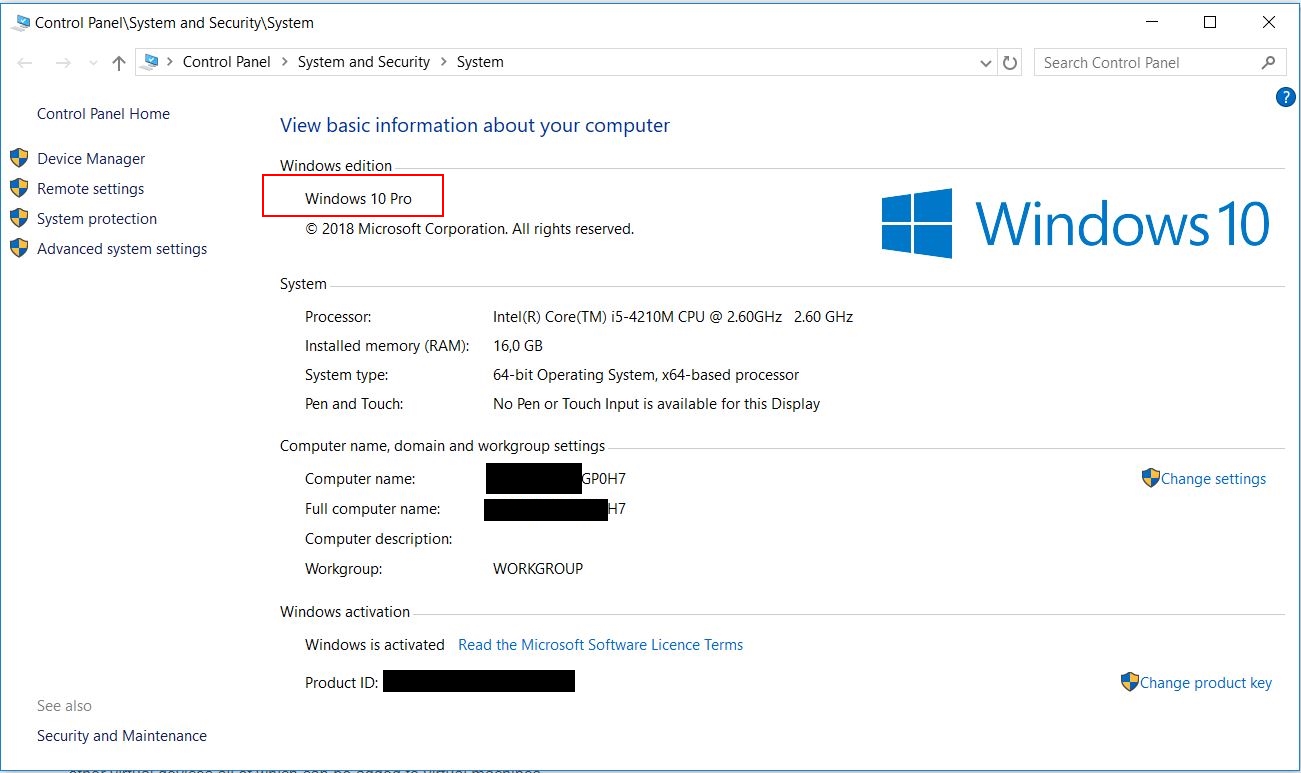Read the Microsoft Software Licence Terms
The height and width of the screenshot is (773, 1301).
[x=600, y=644]
